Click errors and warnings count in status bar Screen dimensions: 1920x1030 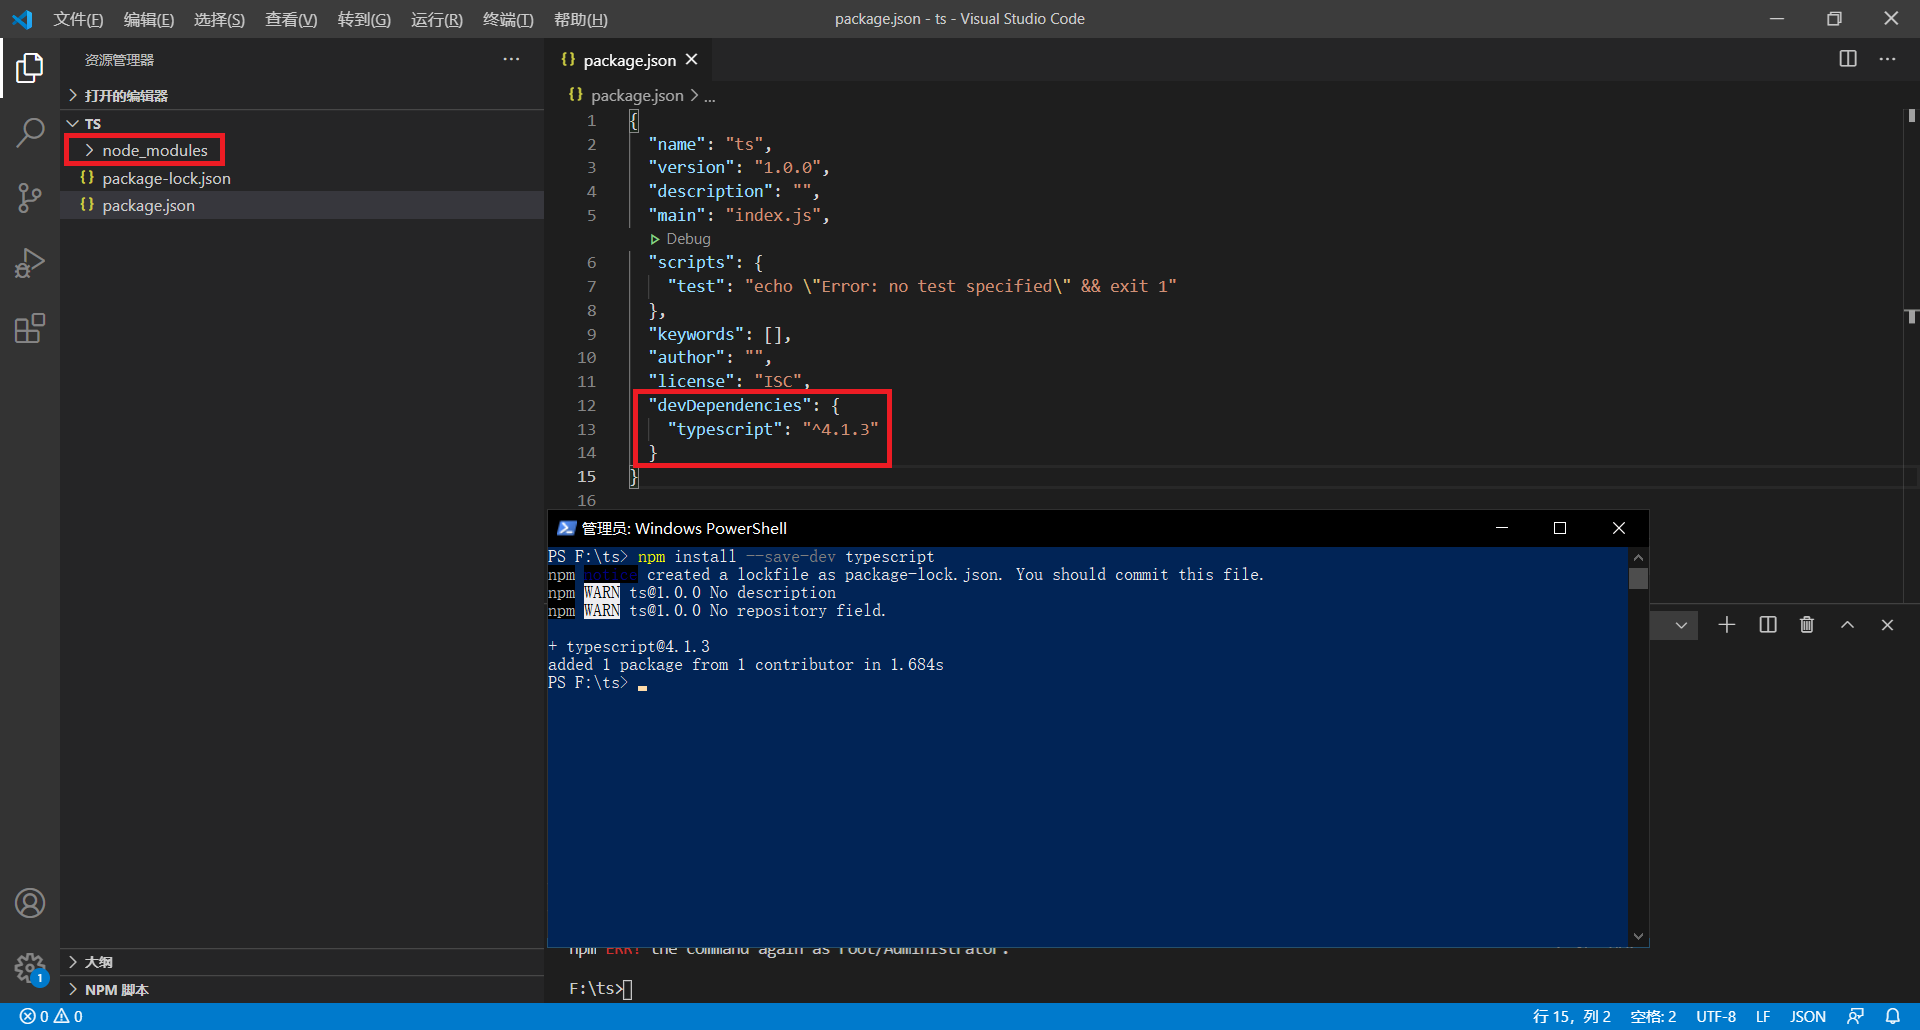[51, 1016]
